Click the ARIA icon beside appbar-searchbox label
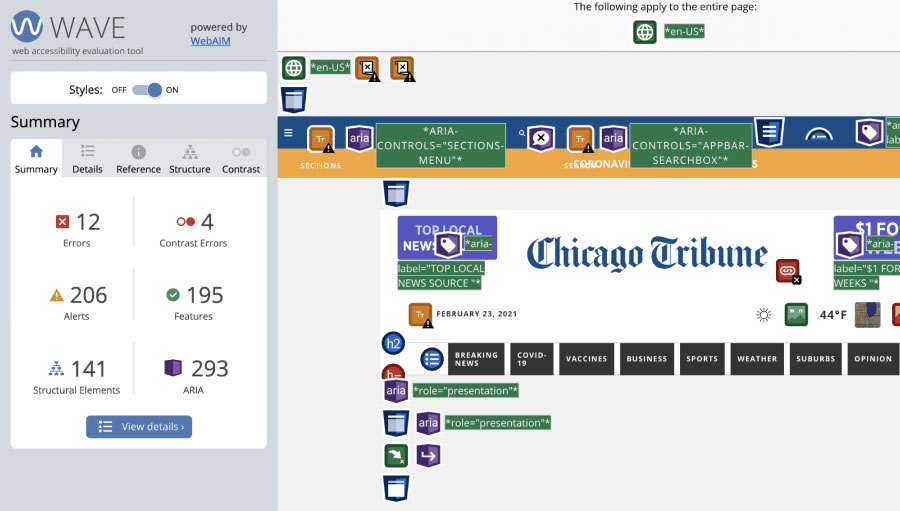 tap(613, 138)
